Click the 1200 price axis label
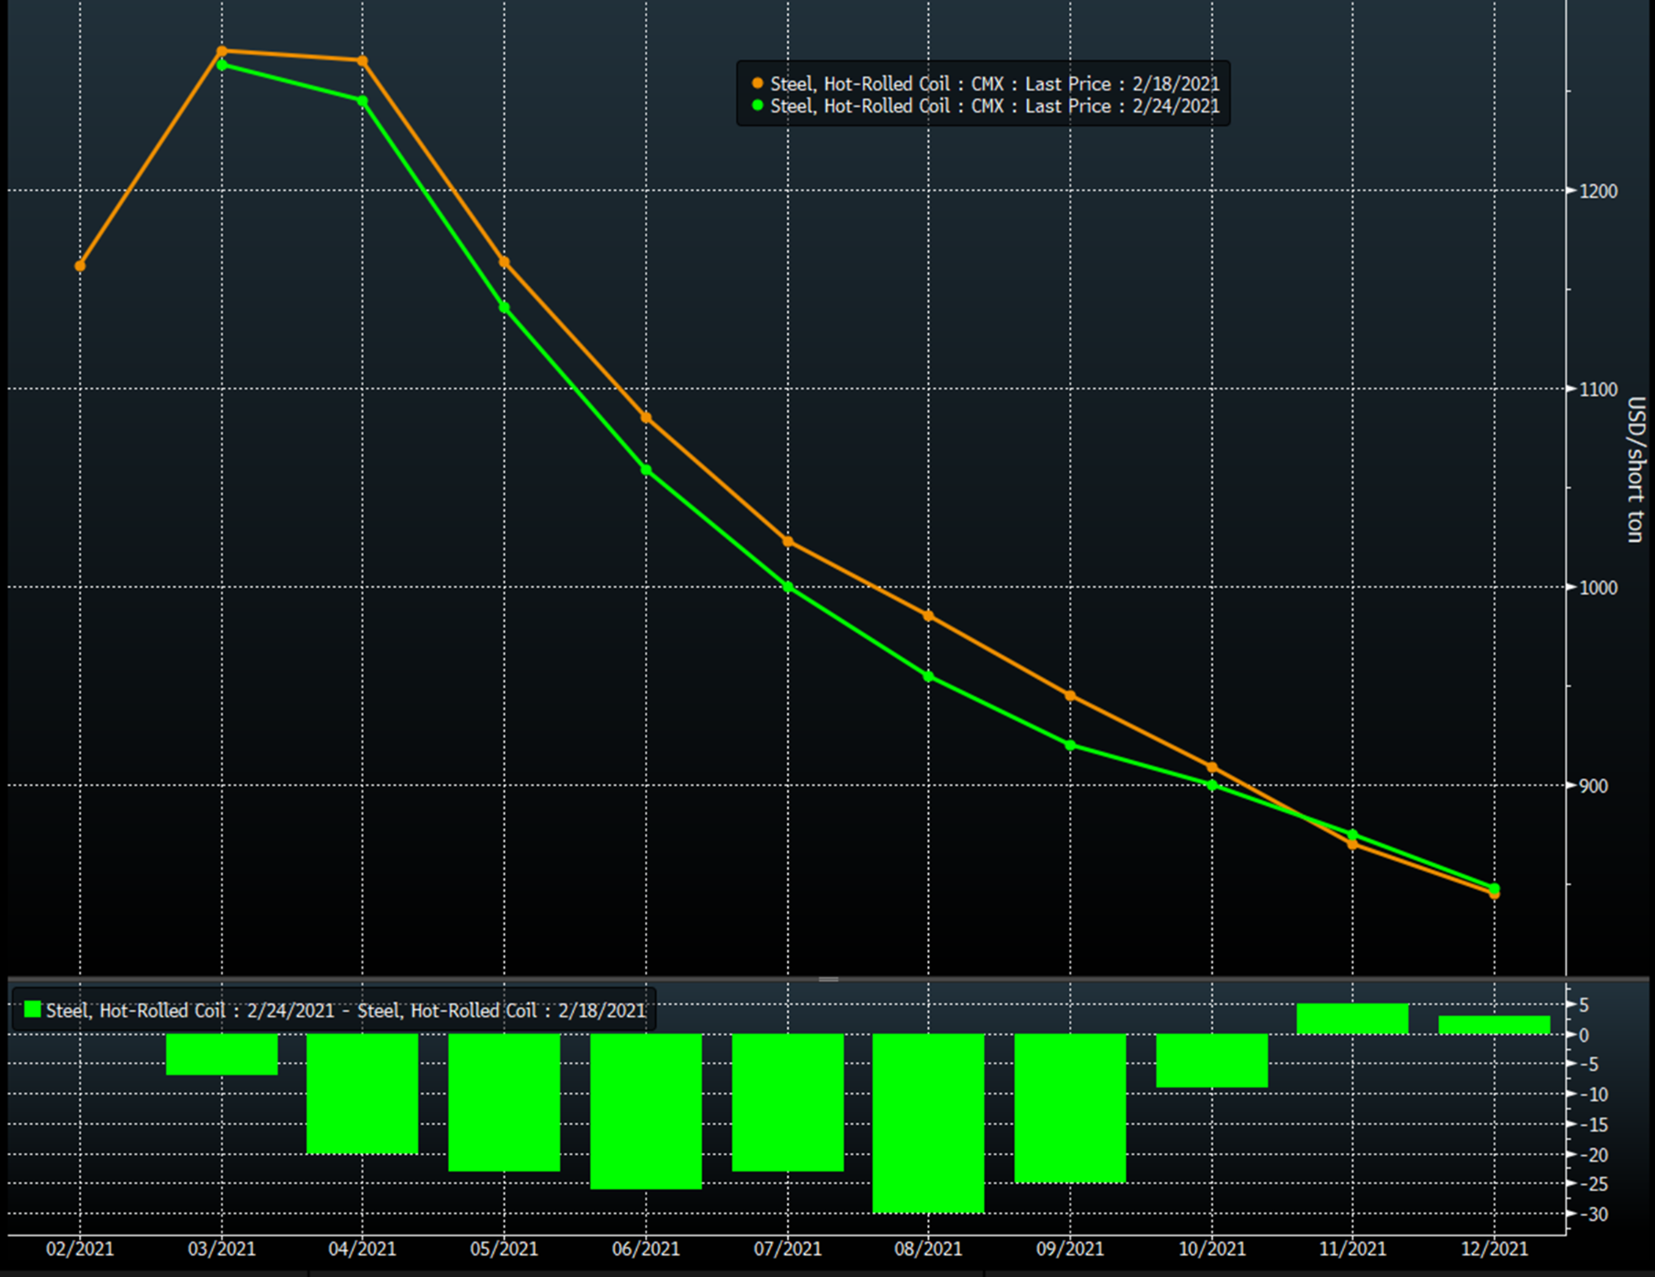Screen dimensions: 1655x1277 pyautogui.click(x=1598, y=191)
